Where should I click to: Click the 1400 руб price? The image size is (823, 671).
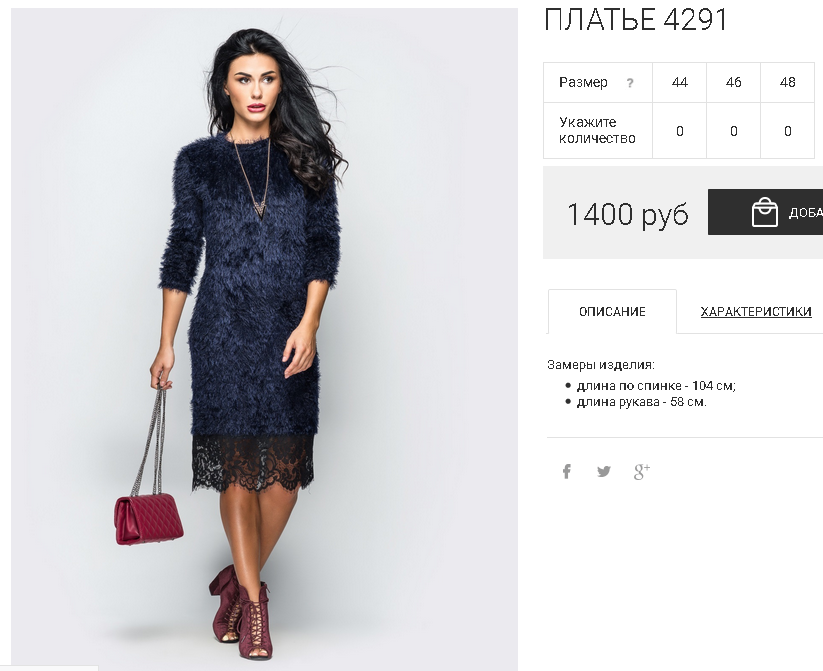628,214
